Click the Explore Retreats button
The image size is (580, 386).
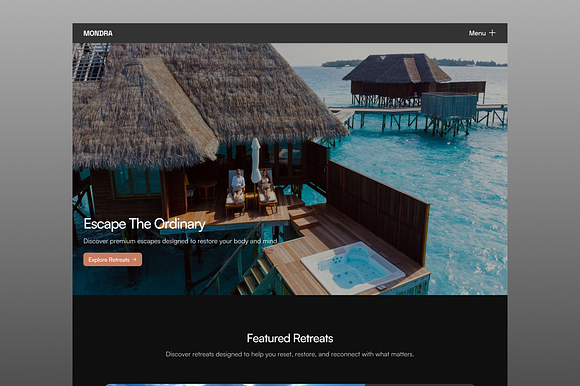(112, 260)
